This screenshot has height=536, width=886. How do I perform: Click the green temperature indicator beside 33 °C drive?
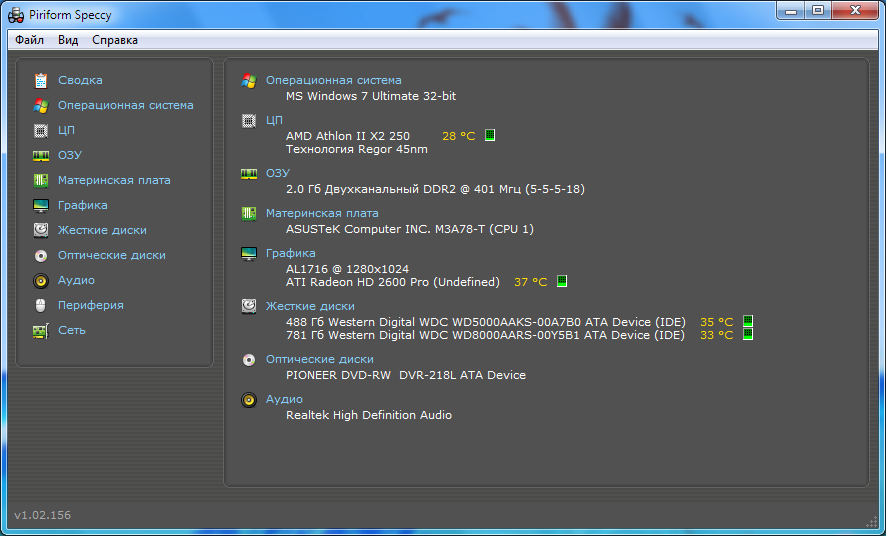pos(748,334)
